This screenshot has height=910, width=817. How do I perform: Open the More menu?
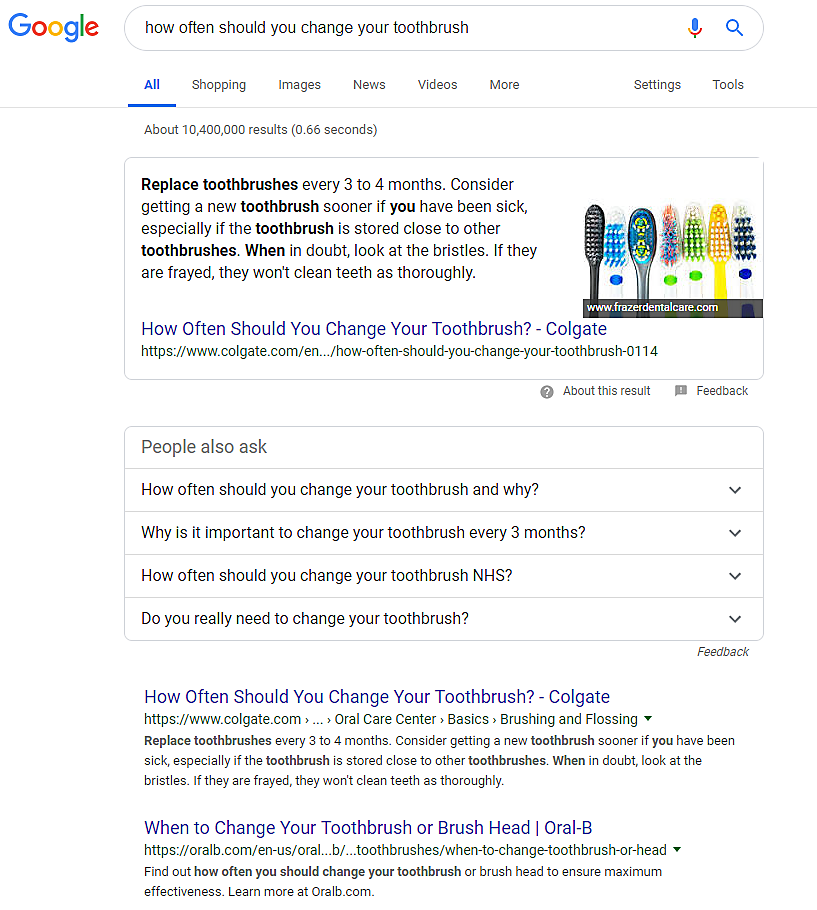pos(504,85)
